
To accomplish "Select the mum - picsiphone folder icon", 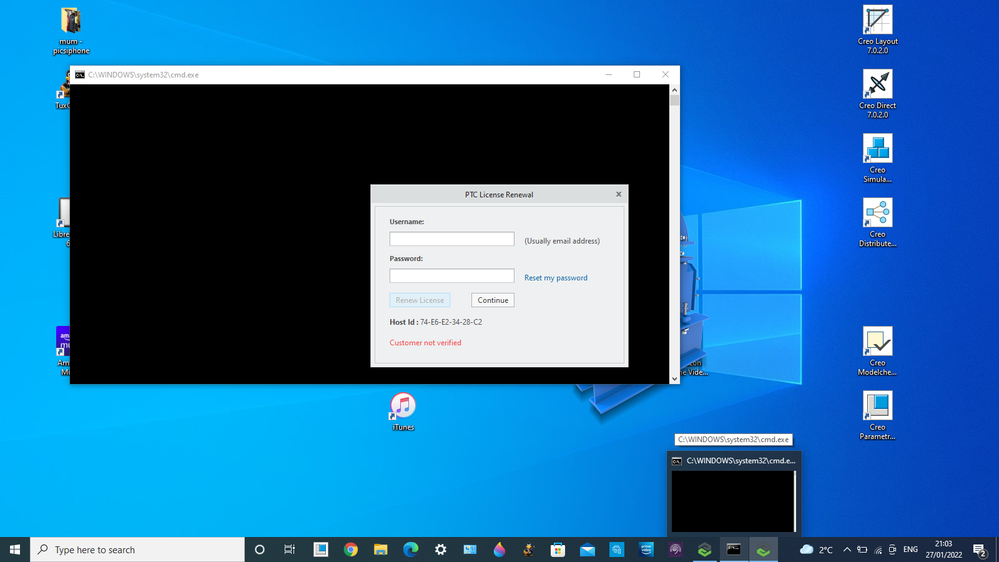I will pos(71,30).
